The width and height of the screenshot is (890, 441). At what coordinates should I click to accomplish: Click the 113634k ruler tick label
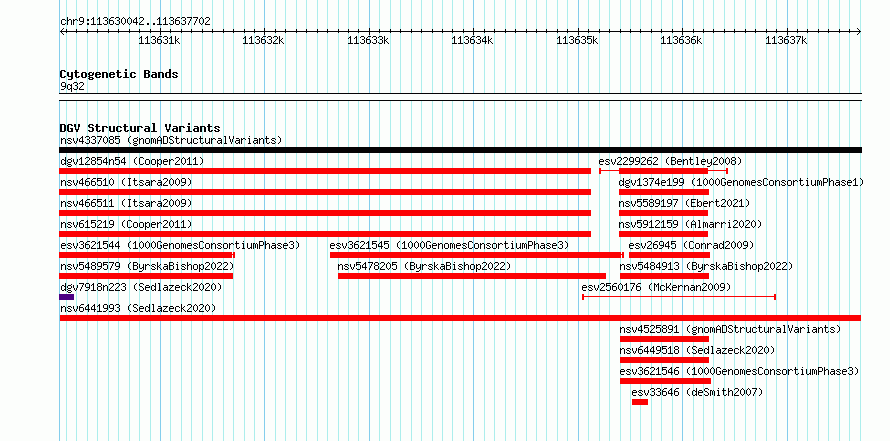pyautogui.click(x=473, y=40)
